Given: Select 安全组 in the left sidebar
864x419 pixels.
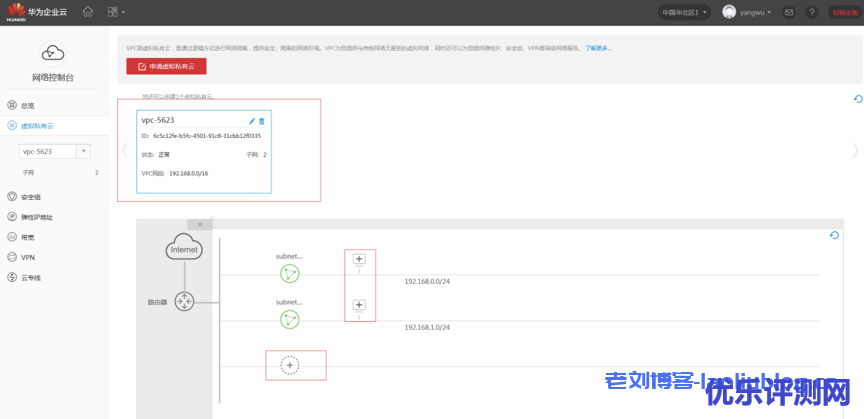Looking at the screenshot, I should (x=31, y=197).
